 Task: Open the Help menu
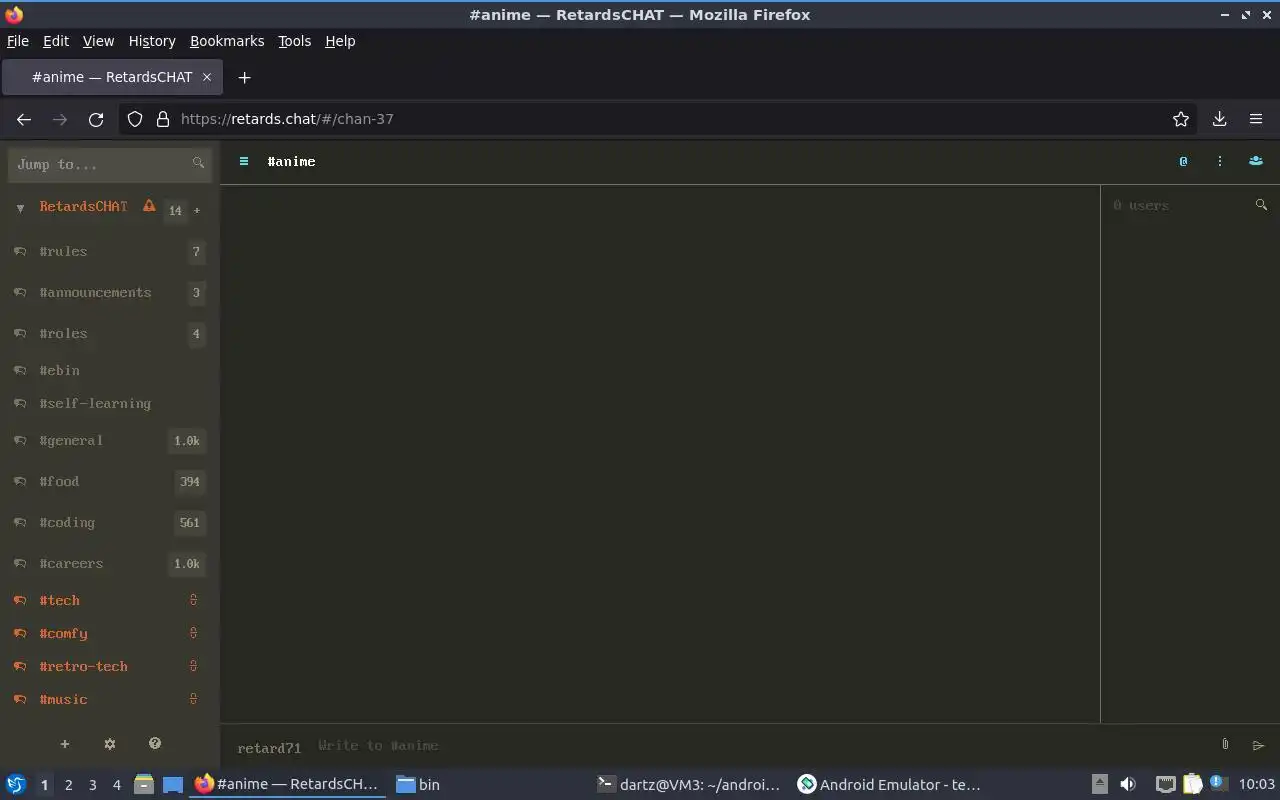click(x=340, y=41)
